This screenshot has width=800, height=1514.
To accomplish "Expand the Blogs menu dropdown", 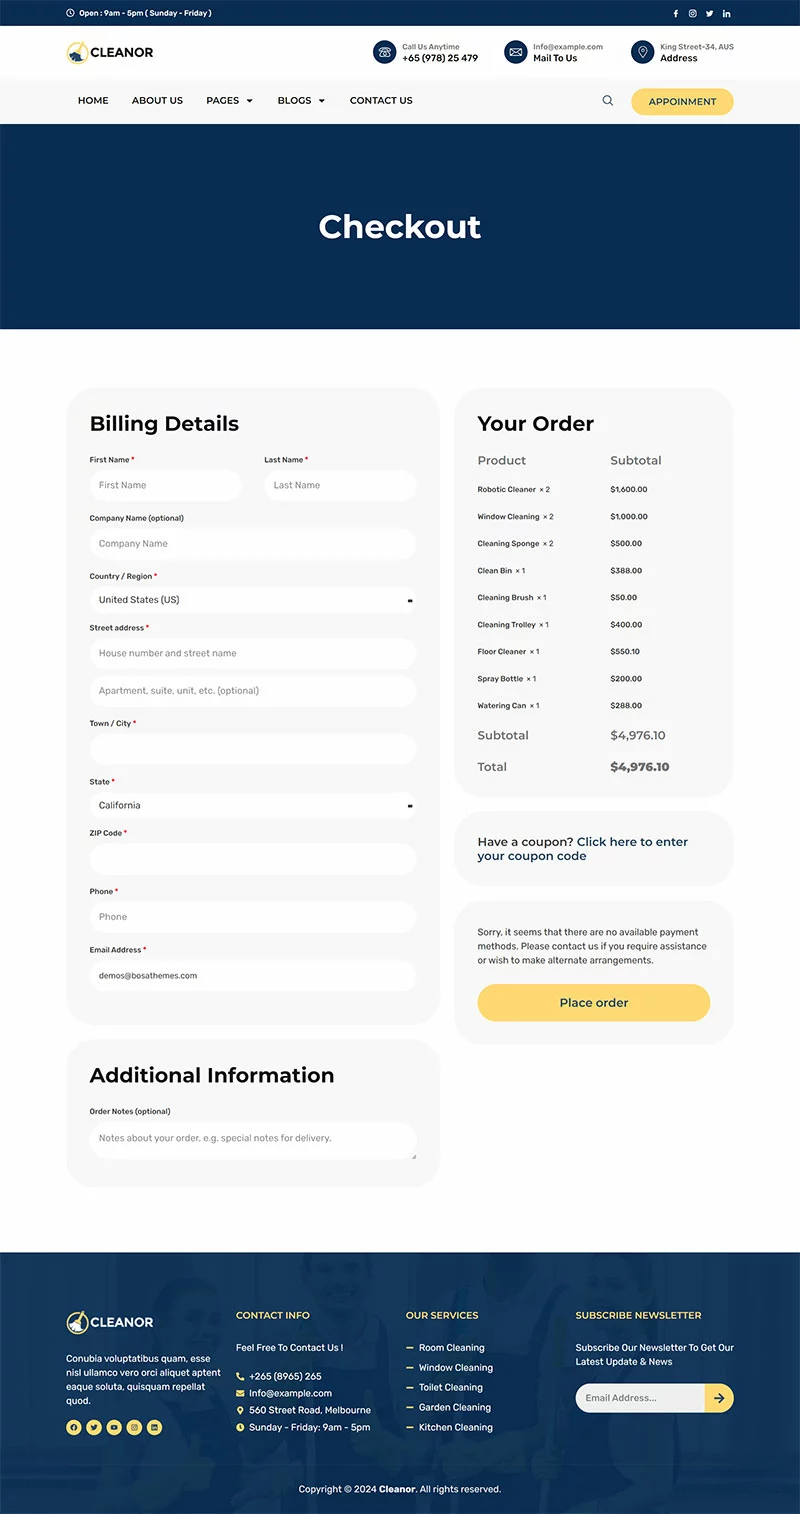I will pyautogui.click(x=301, y=101).
